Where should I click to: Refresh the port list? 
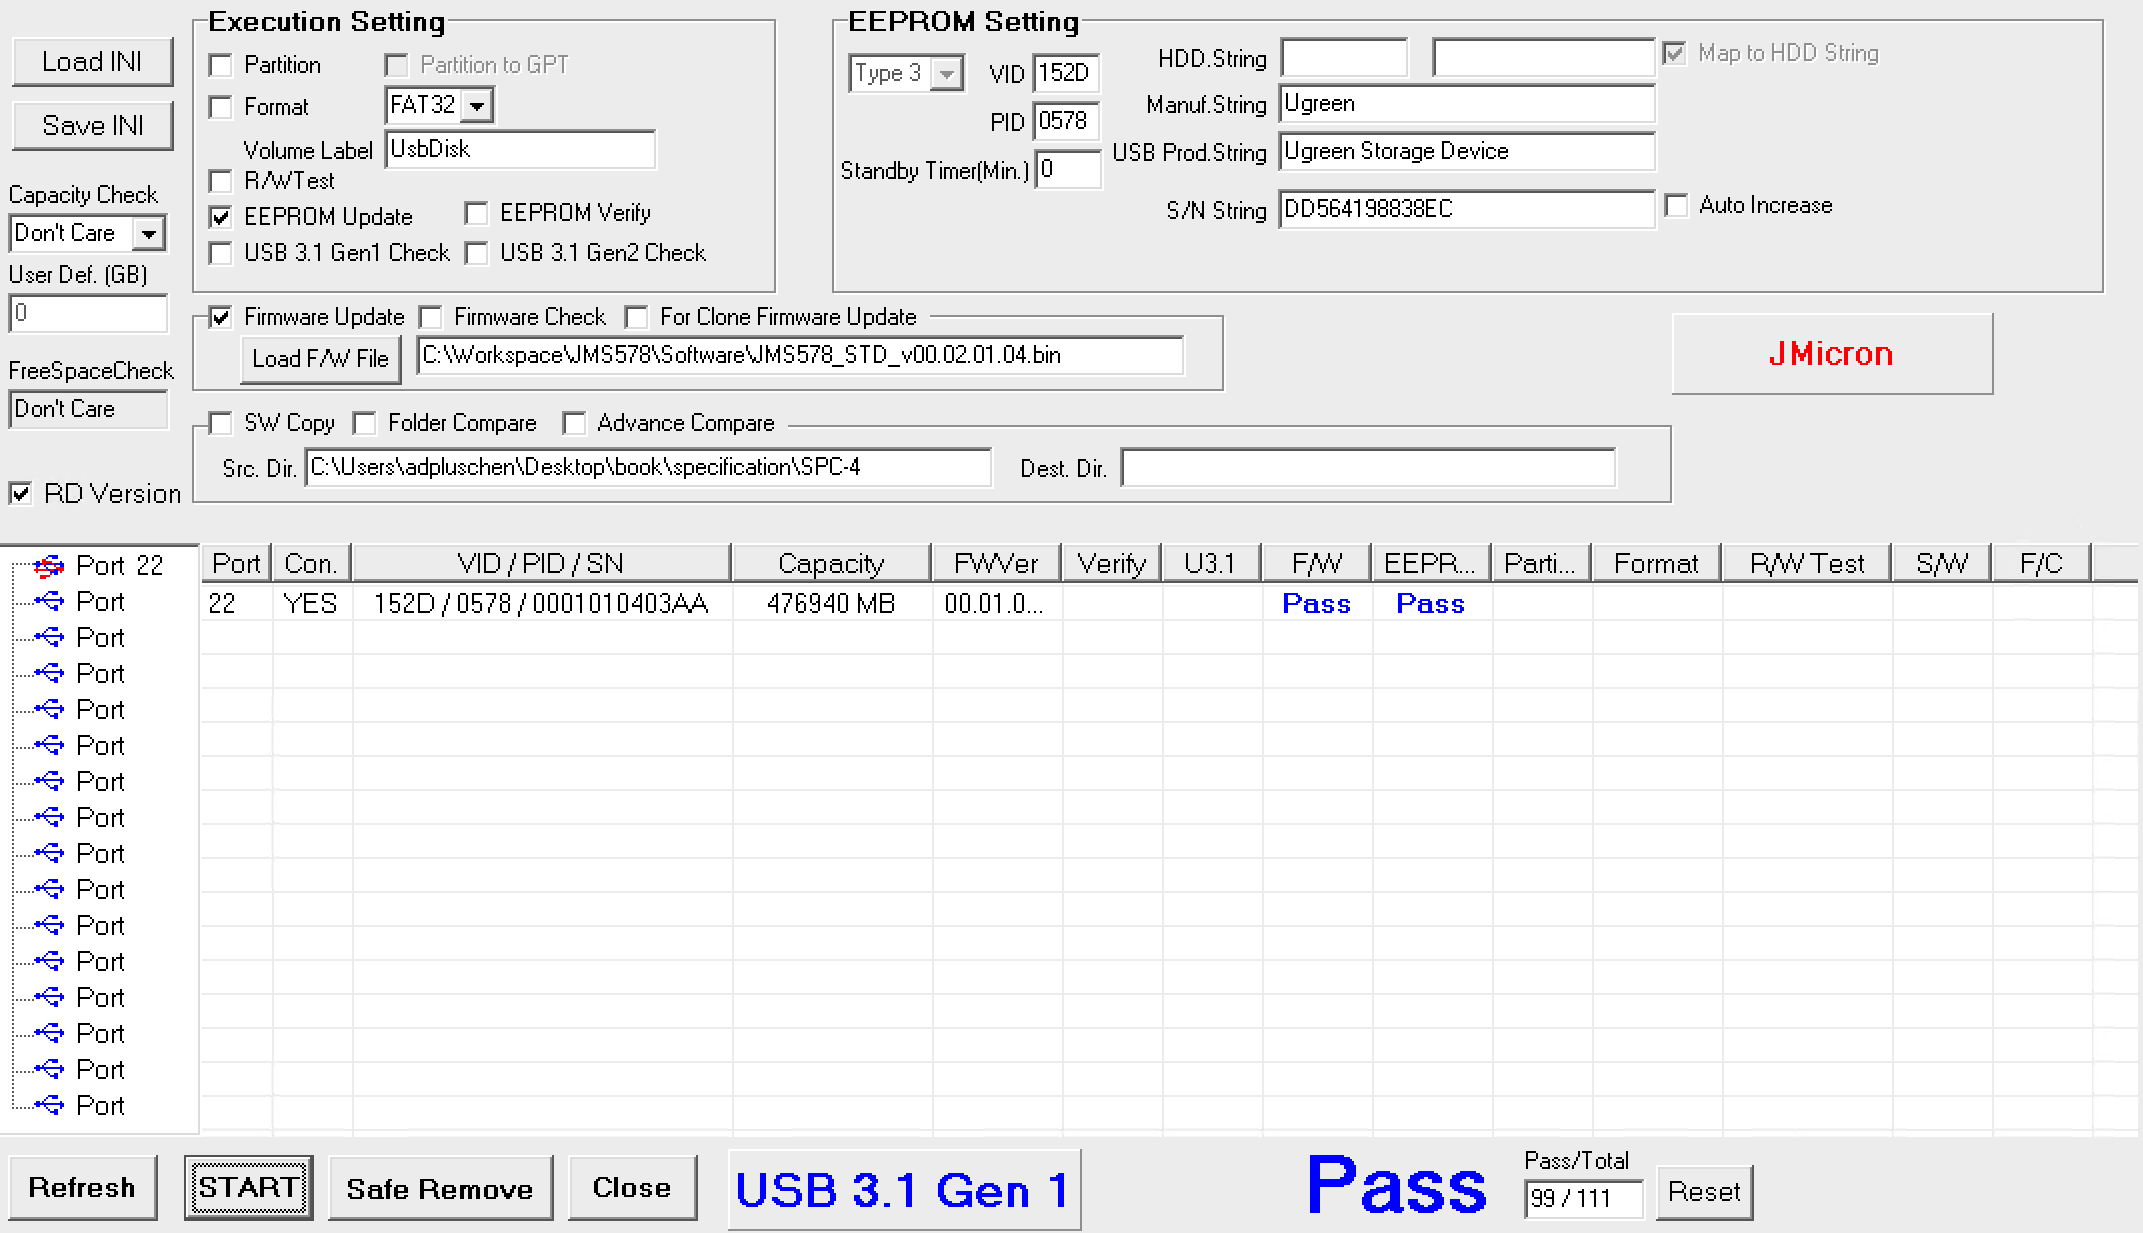tap(83, 1188)
